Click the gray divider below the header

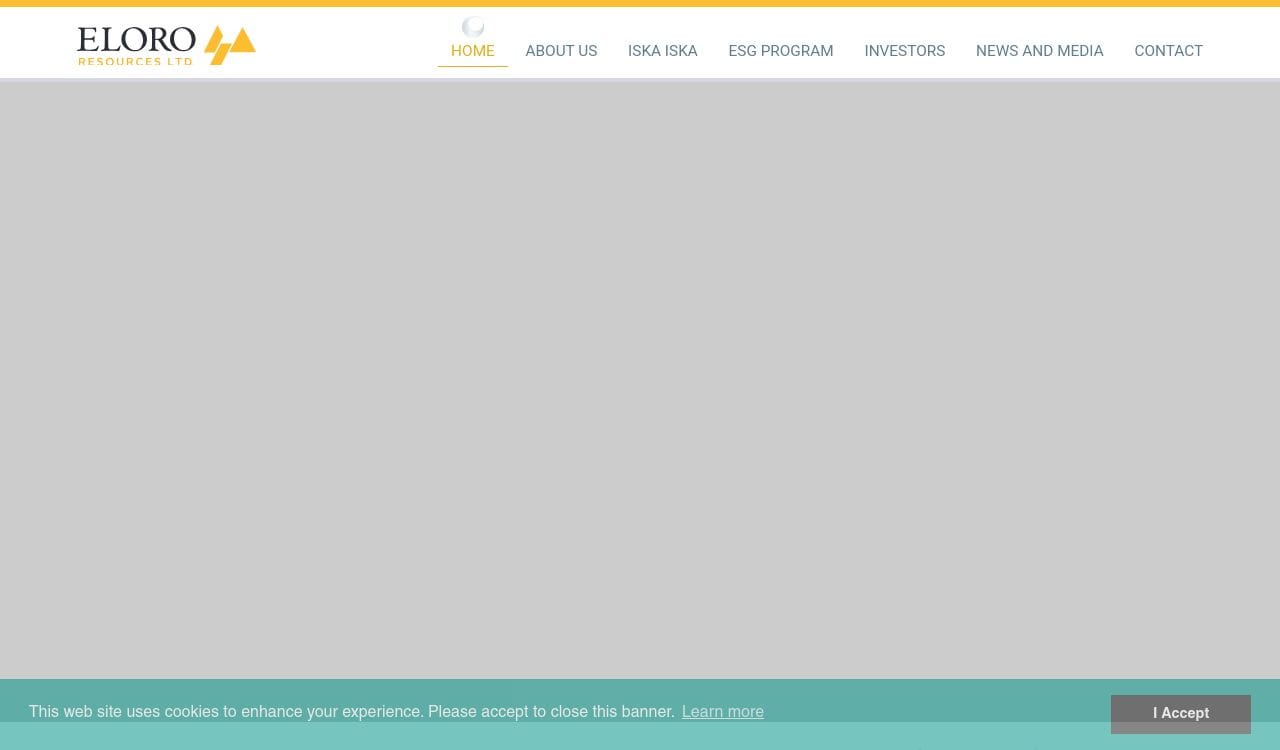click(640, 80)
